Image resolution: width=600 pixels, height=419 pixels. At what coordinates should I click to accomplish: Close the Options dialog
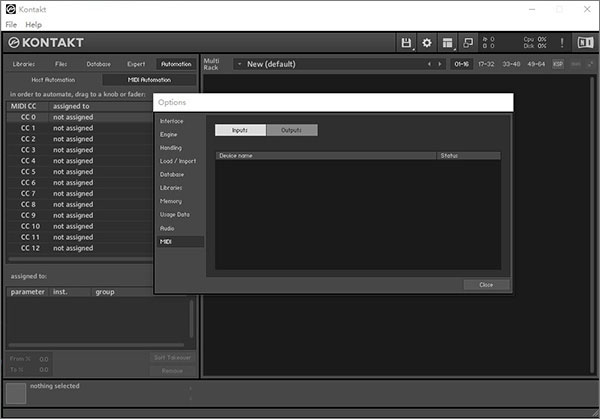coord(486,285)
